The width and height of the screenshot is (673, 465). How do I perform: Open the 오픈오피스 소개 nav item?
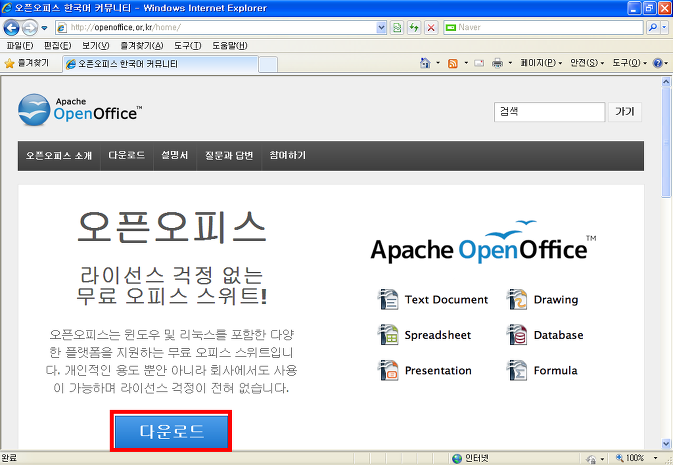(x=59, y=155)
